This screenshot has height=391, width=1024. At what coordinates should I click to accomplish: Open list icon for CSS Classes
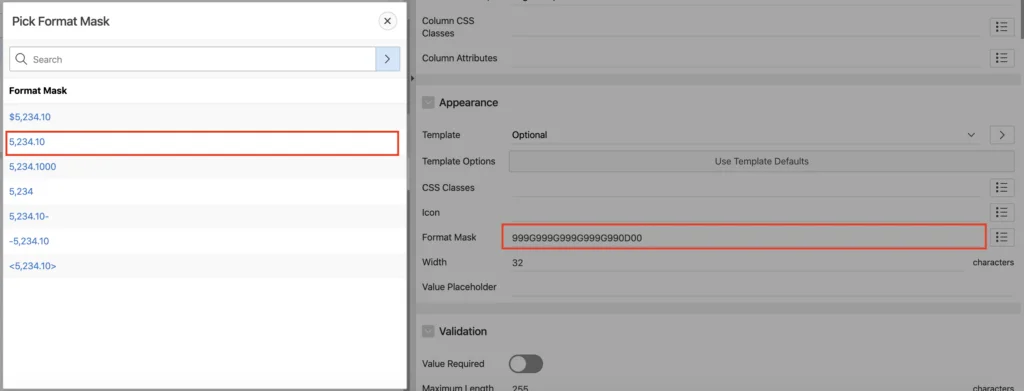coord(1001,187)
